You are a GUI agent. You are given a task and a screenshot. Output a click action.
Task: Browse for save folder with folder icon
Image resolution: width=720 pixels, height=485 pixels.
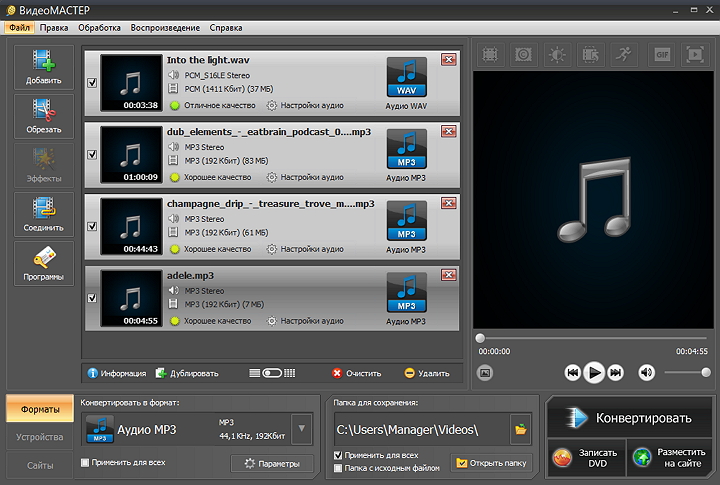pos(521,429)
